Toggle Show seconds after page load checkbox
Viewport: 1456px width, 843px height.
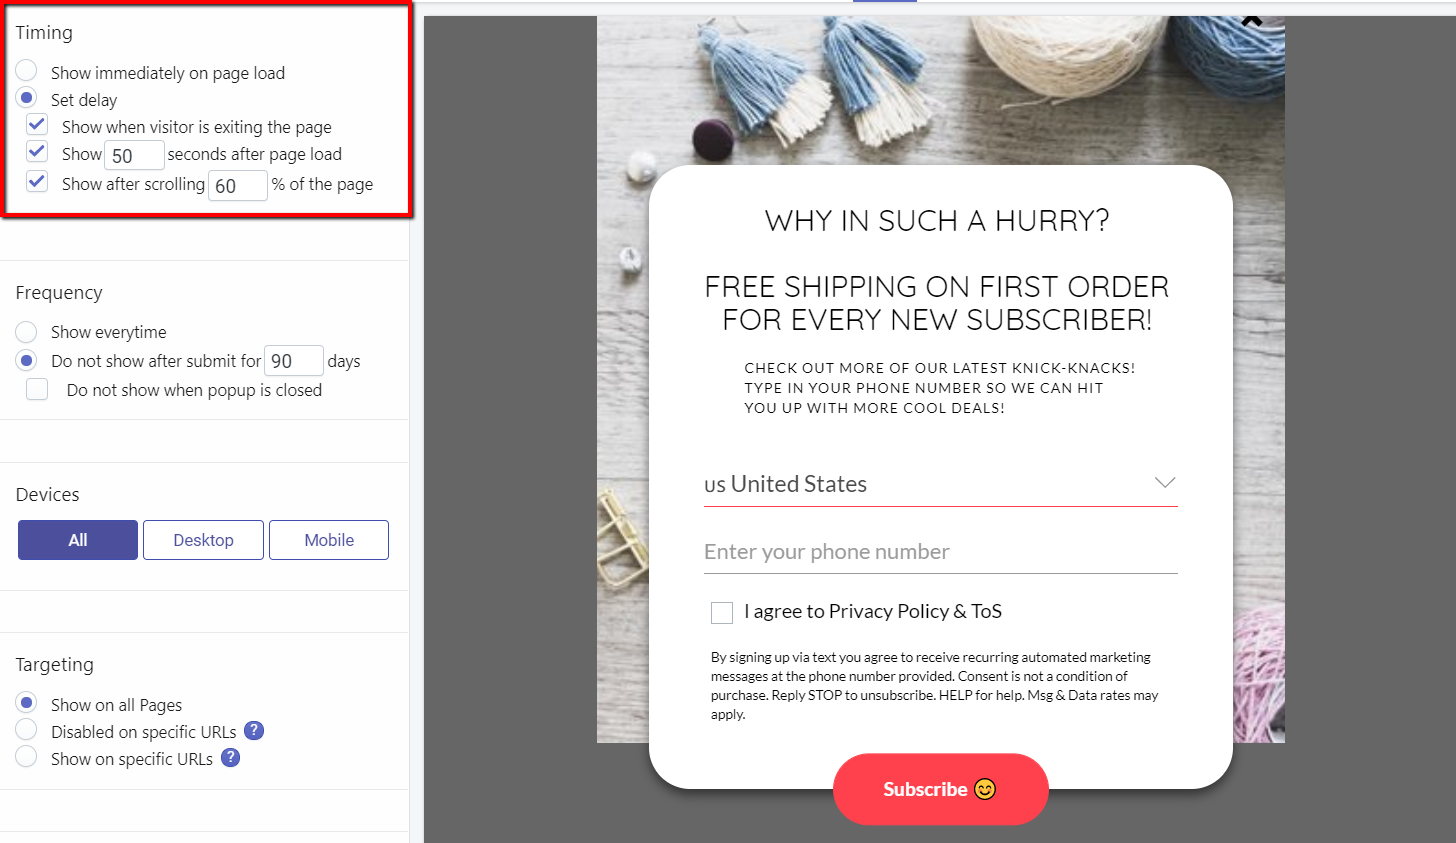pyautogui.click(x=37, y=152)
